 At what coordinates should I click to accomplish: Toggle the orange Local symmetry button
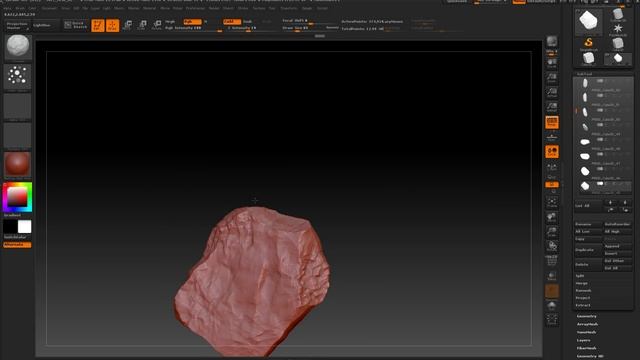point(552,152)
